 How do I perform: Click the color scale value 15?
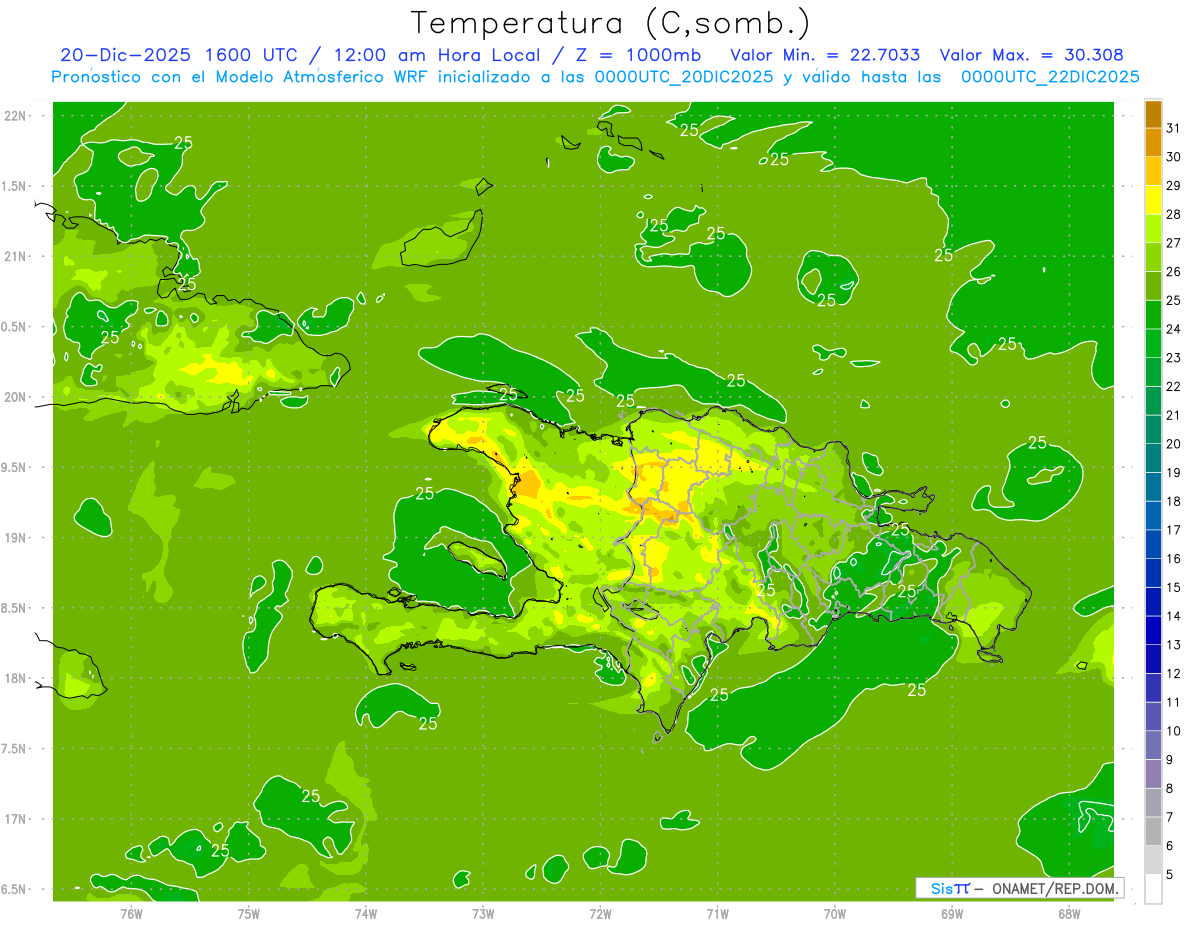click(1174, 587)
